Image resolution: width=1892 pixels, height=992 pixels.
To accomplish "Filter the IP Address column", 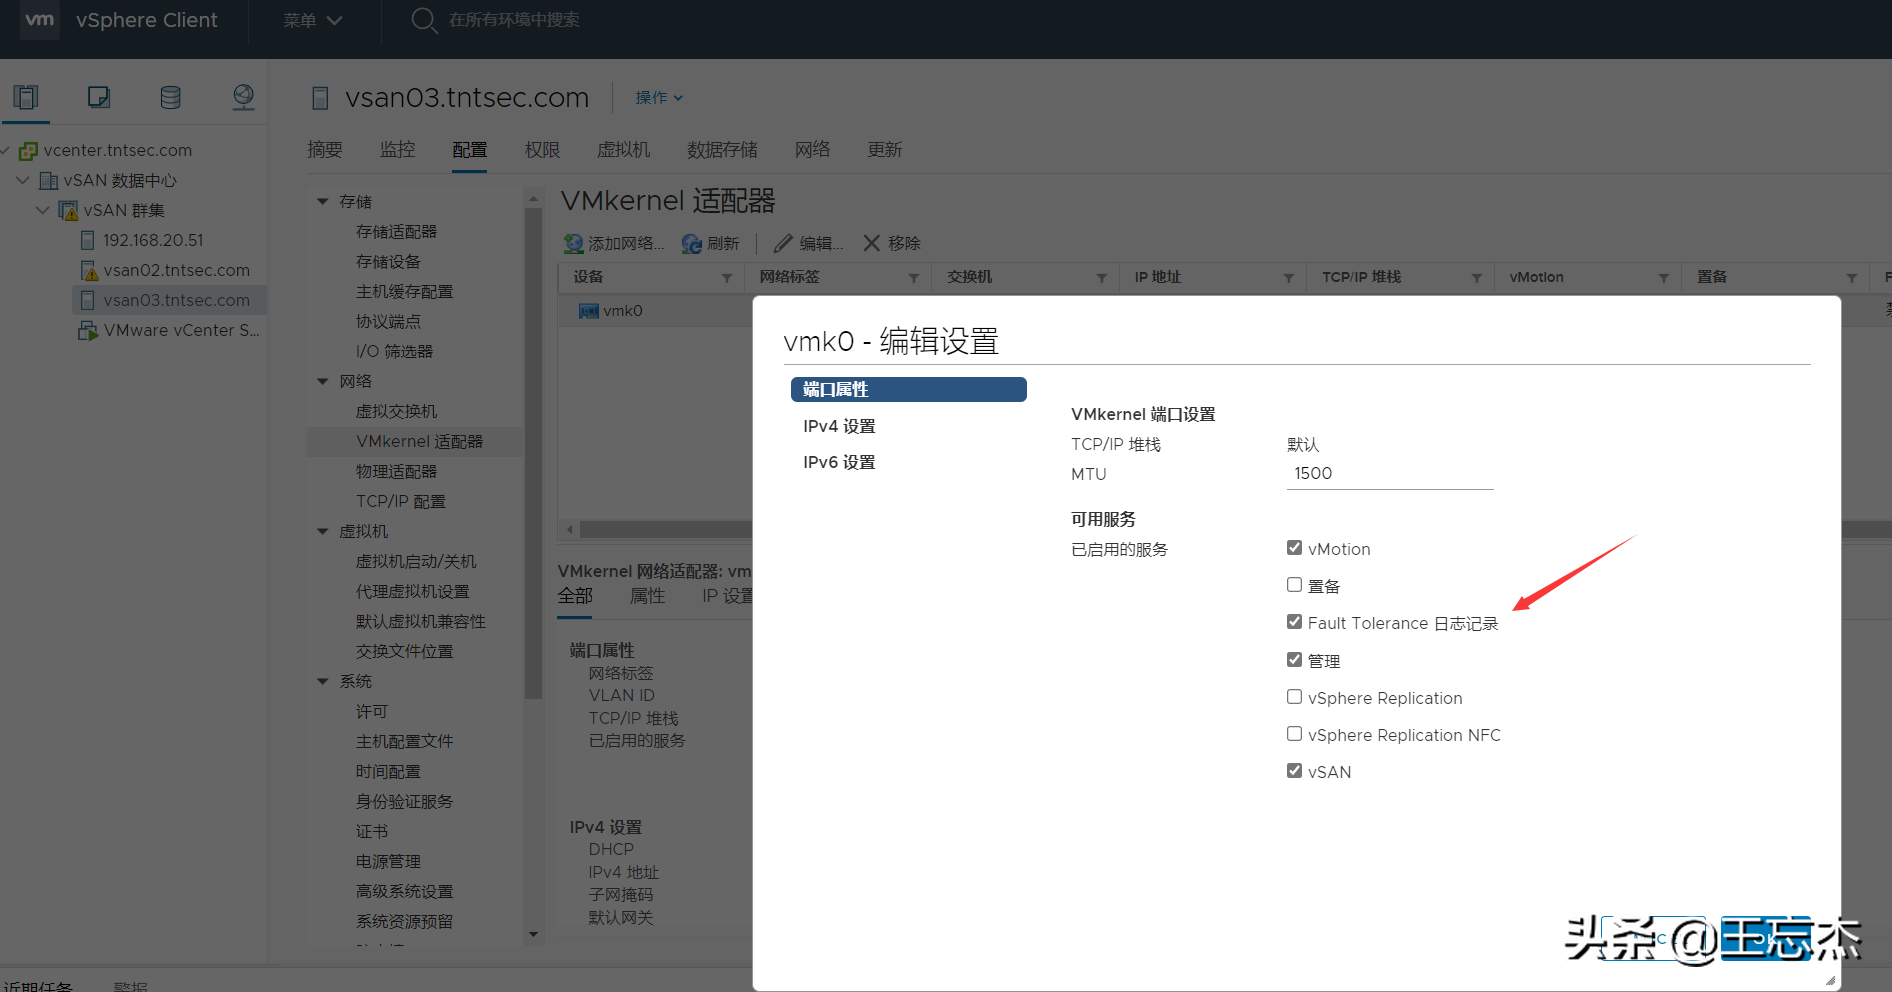I will pos(1289,278).
